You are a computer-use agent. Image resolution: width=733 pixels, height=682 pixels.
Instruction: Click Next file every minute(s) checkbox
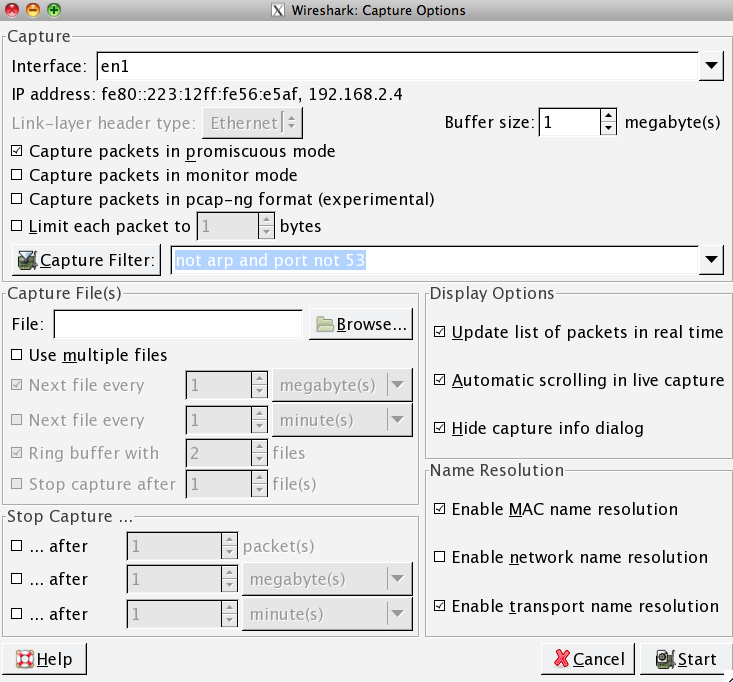tap(17, 420)
